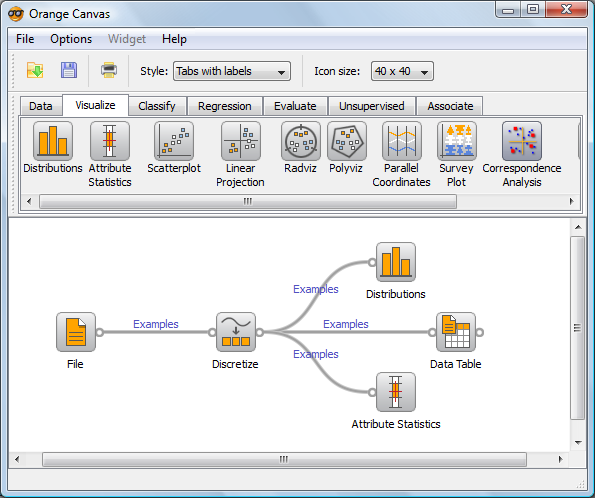Click the save floppy disk icon
The height and width of the screenshot is (498, 595).
69,71
